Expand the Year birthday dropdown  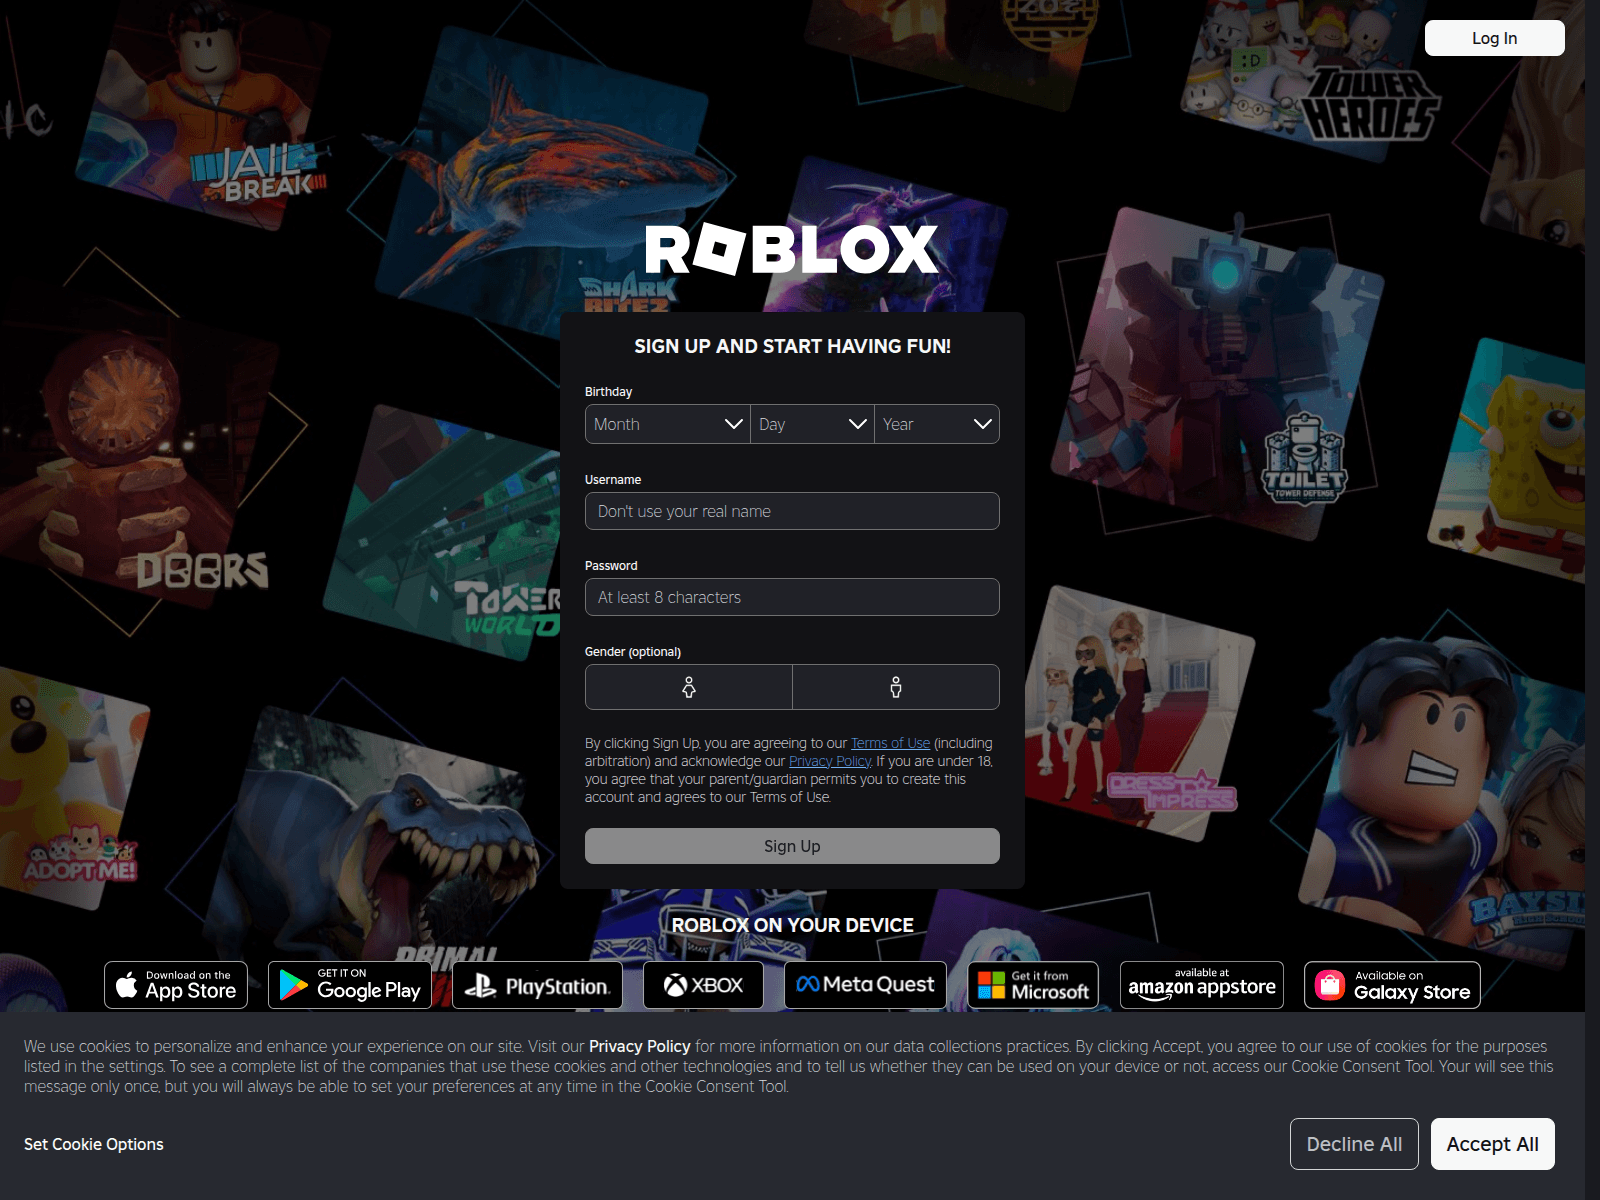[x=937, y=424]
